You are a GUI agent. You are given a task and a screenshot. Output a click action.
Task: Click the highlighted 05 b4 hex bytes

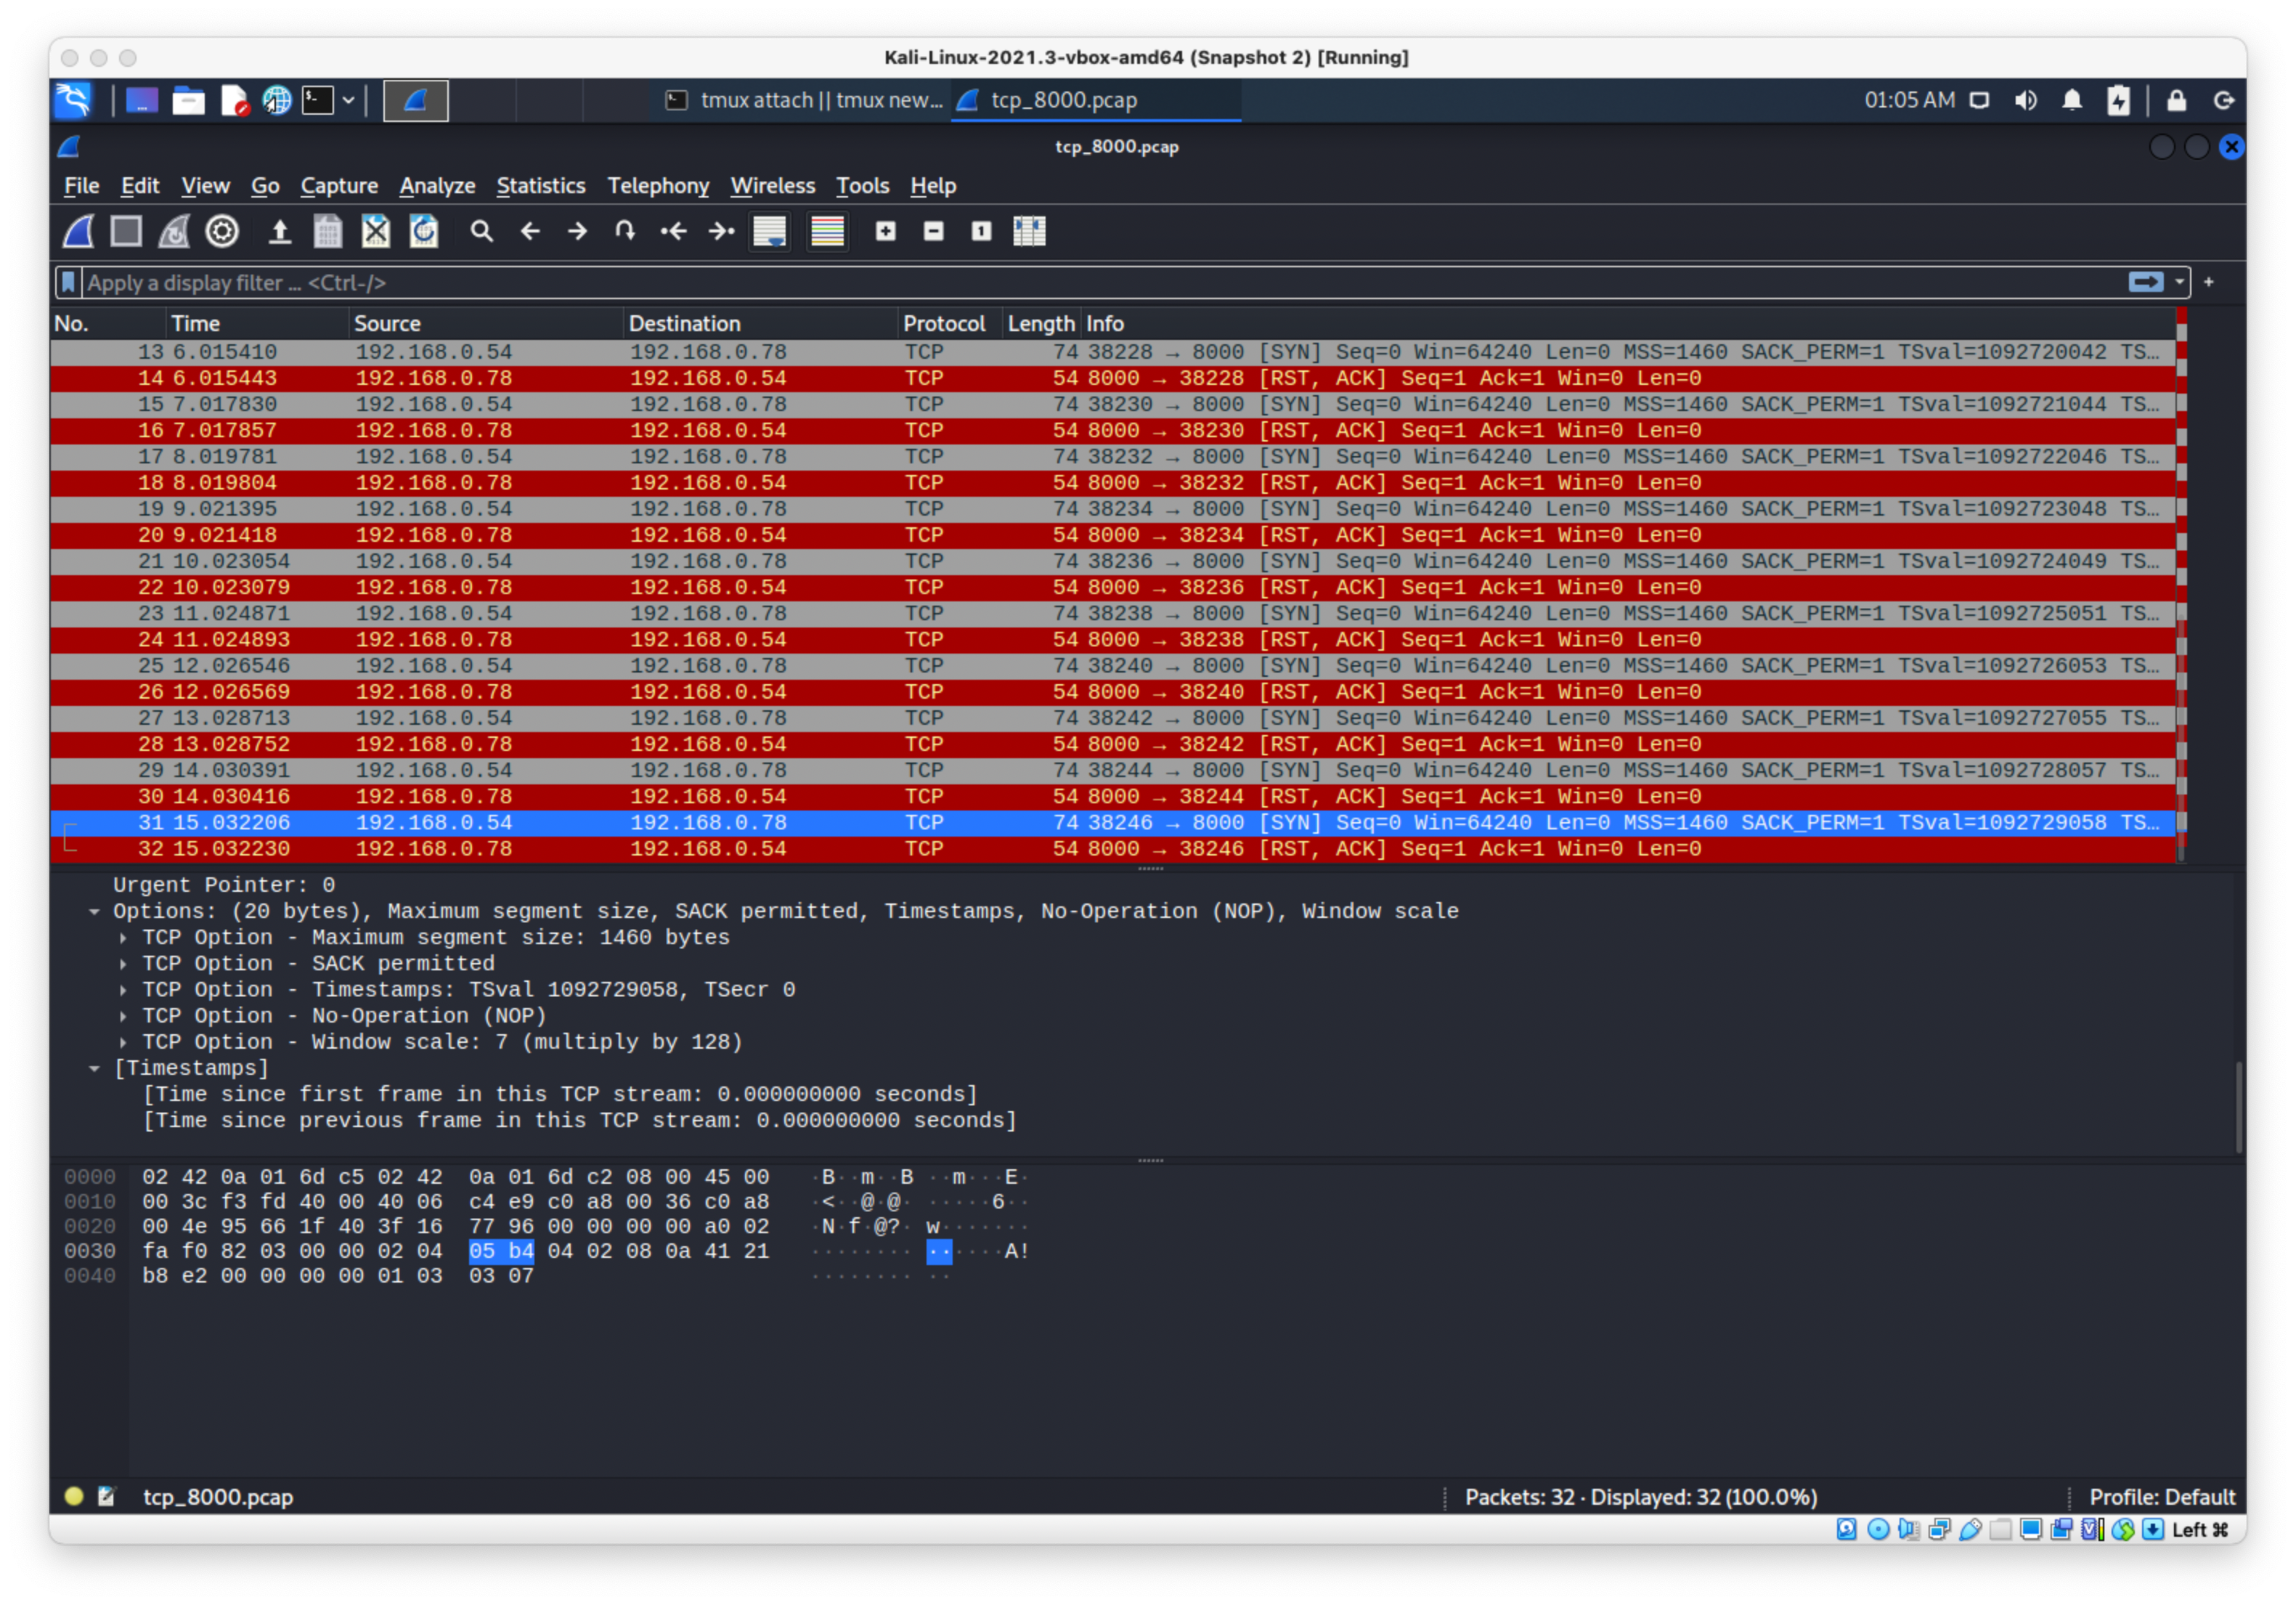coord(501,1252)
